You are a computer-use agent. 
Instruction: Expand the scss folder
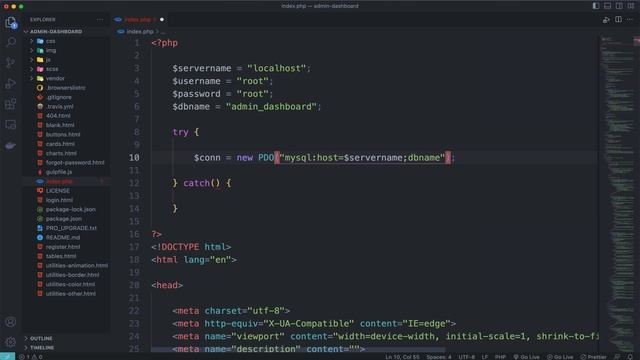point(65,69)
